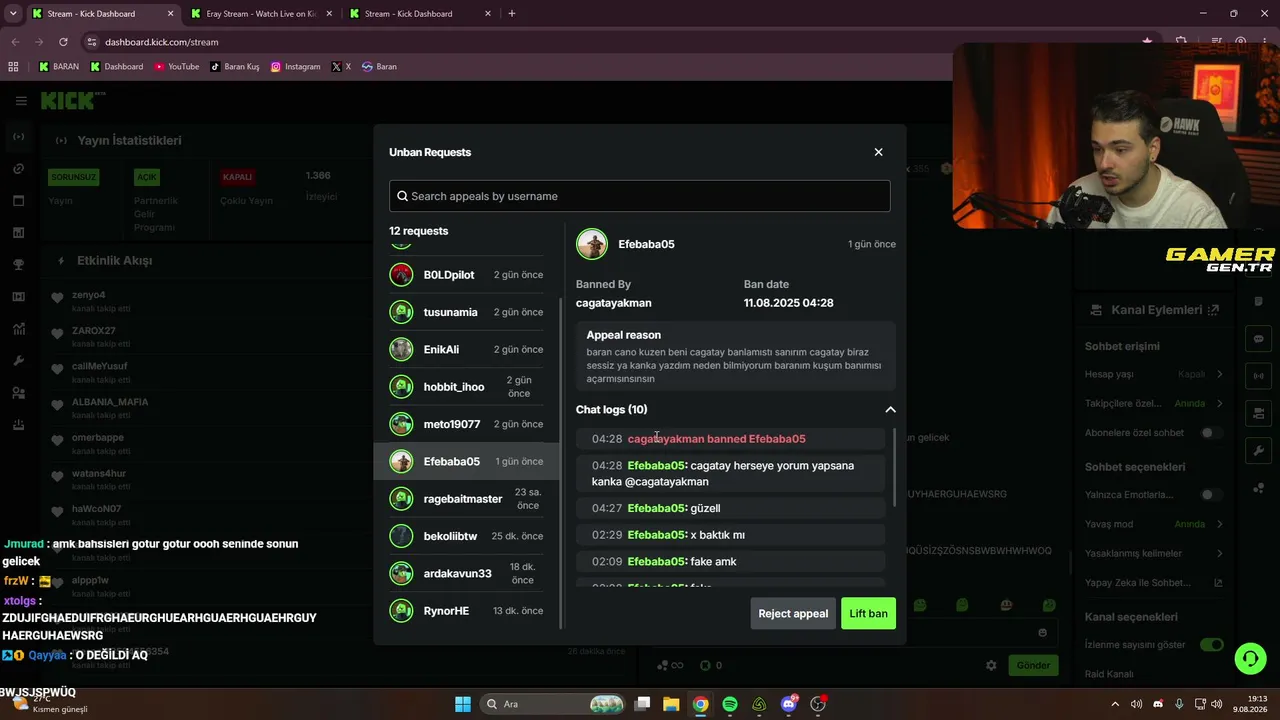View site information icon in address bar

[92, 42]
